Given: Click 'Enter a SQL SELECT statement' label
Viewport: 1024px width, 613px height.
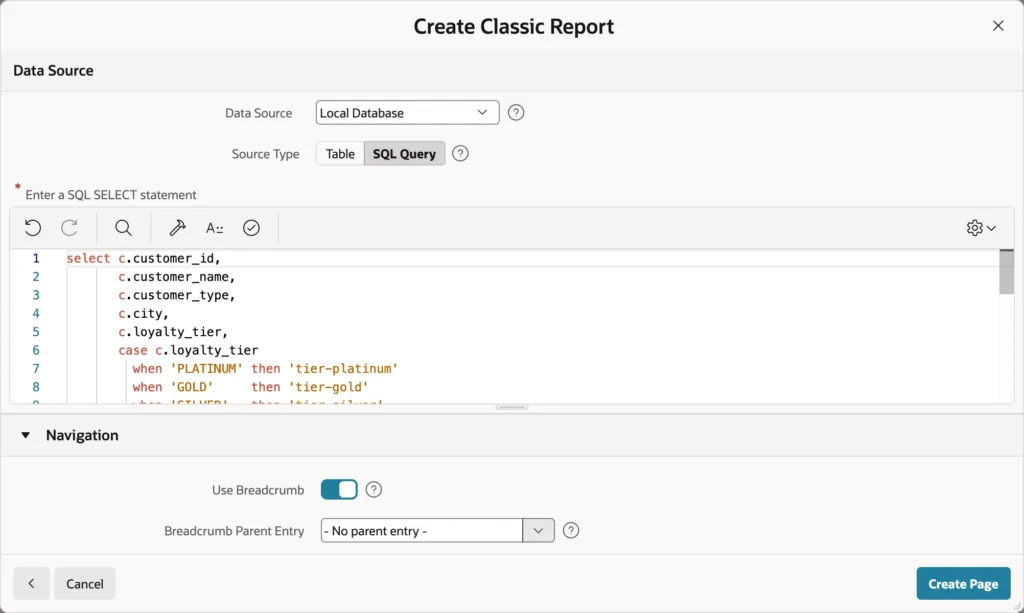Looking at the screenshot, I should pos(110,195).
